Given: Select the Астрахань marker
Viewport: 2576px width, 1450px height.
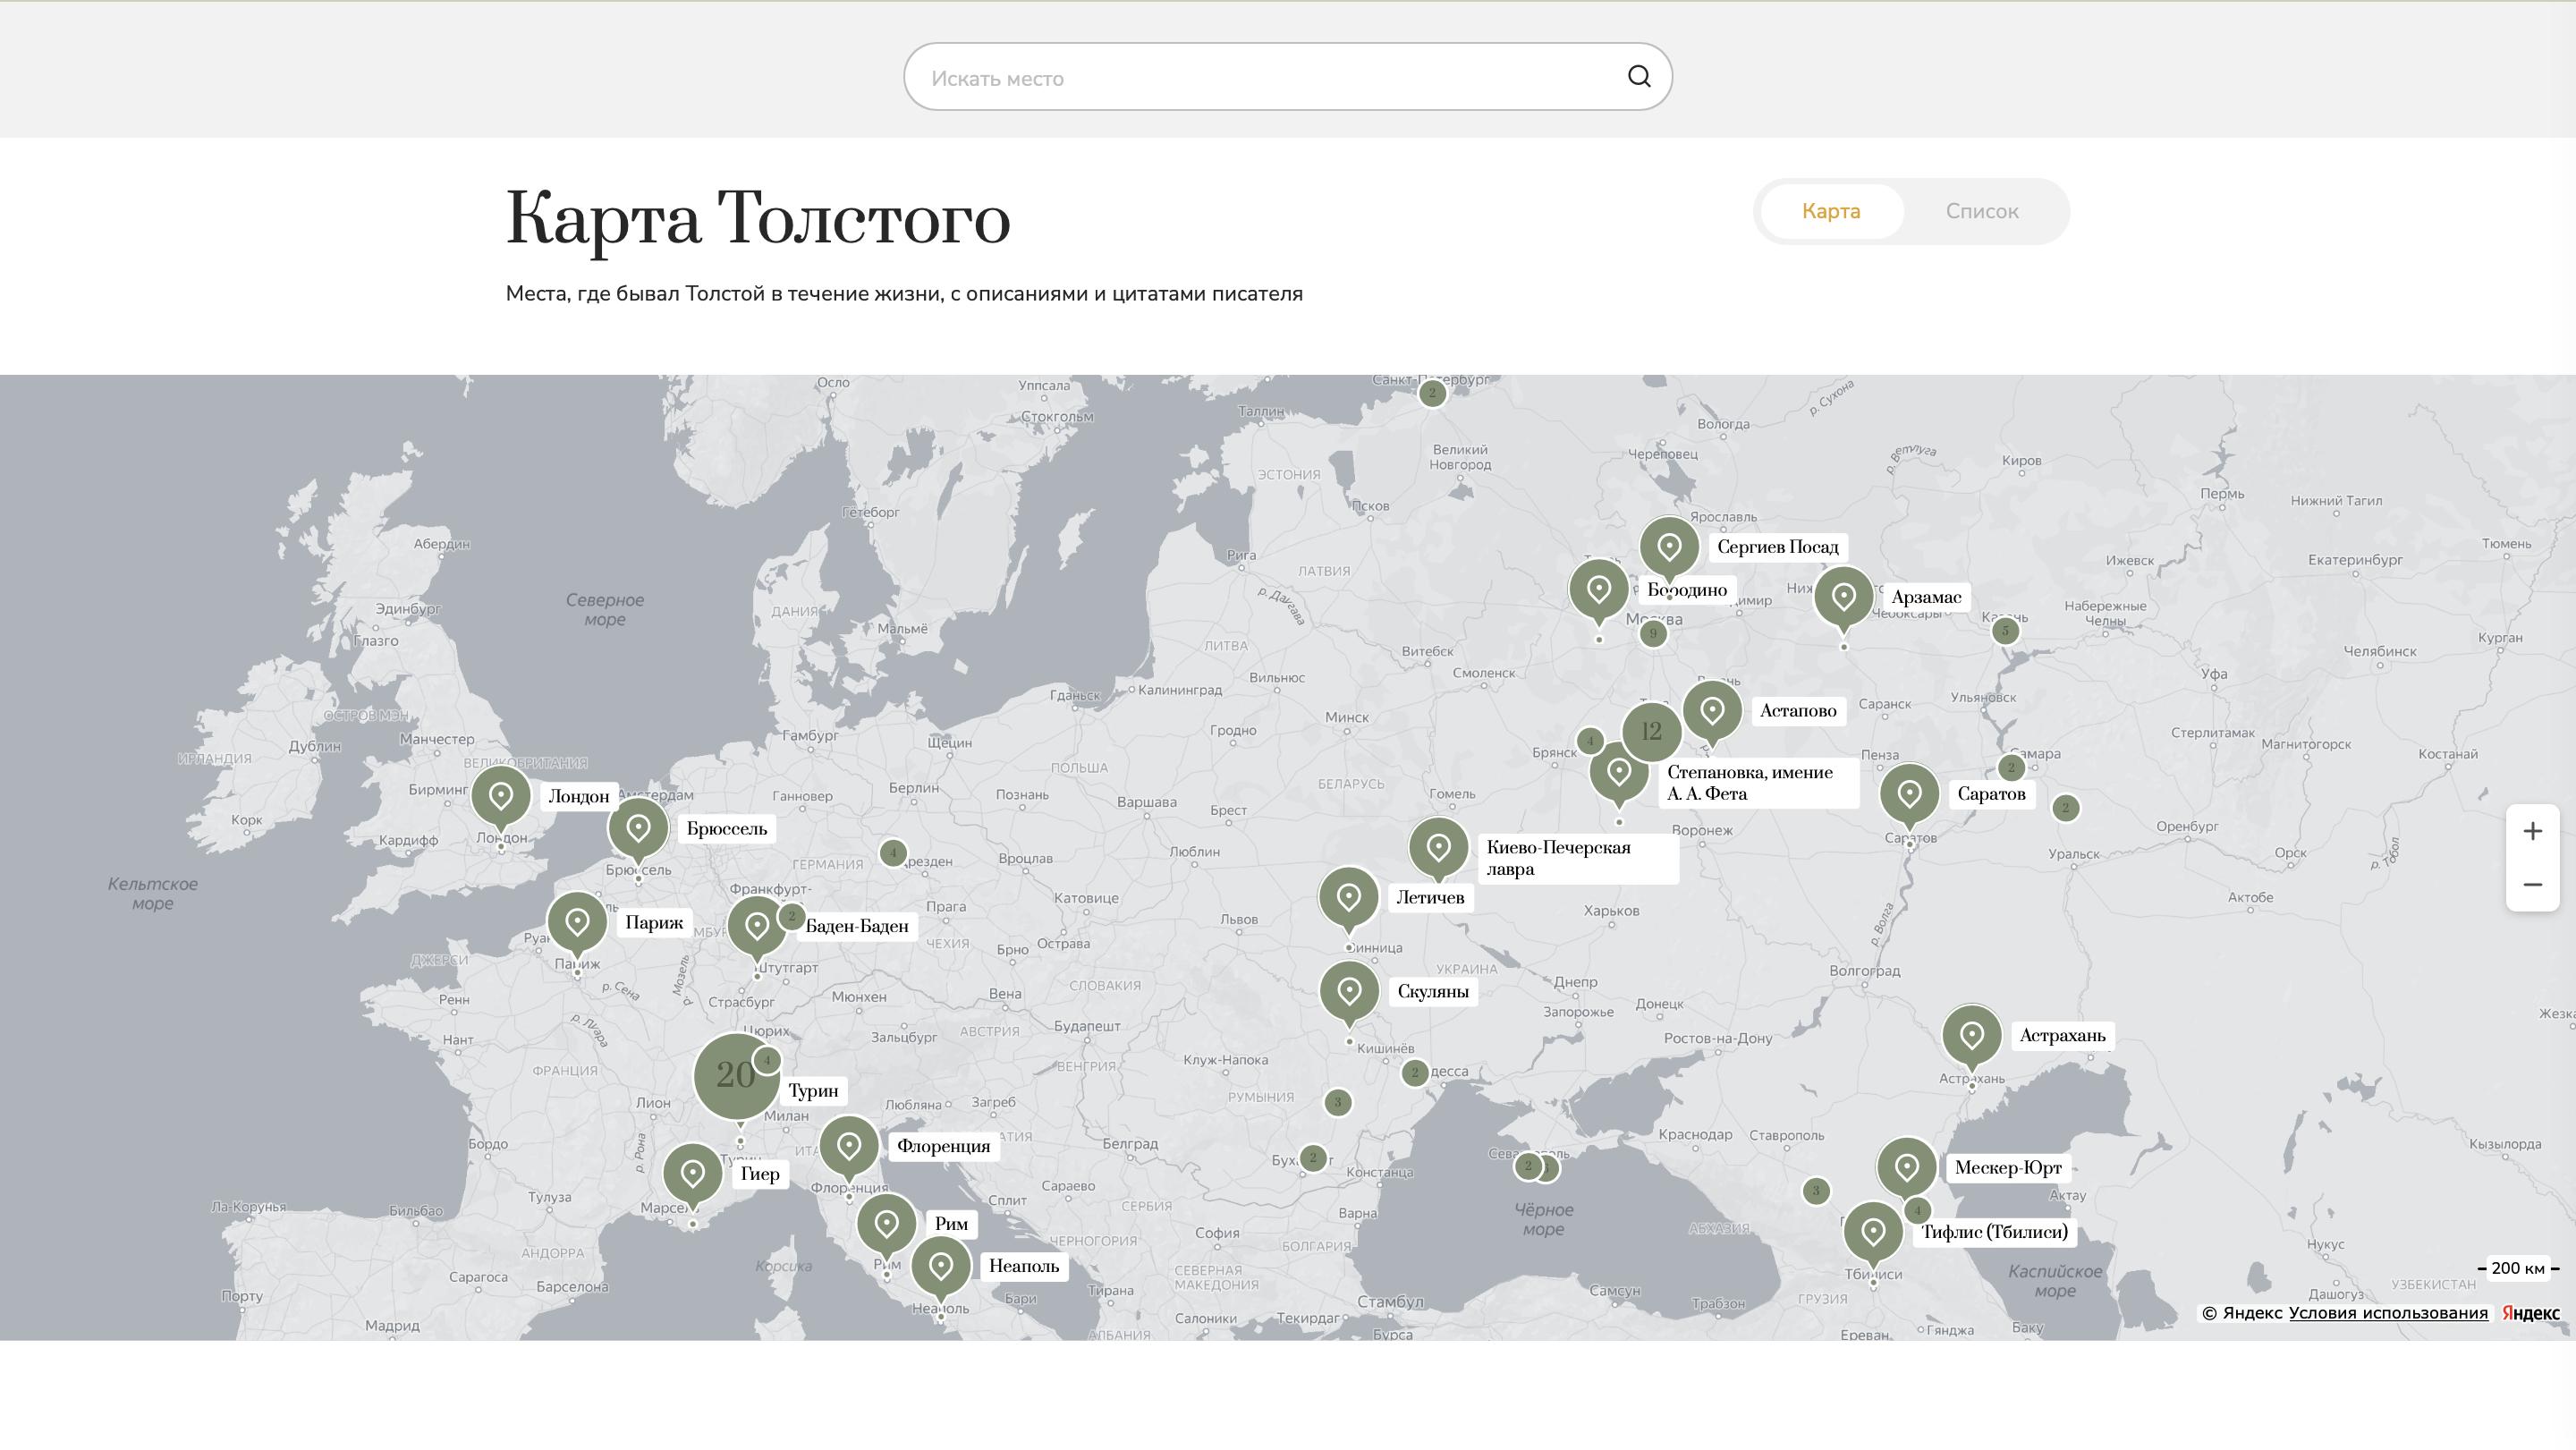Looking at the screenshot, I should [1971, 1036].
